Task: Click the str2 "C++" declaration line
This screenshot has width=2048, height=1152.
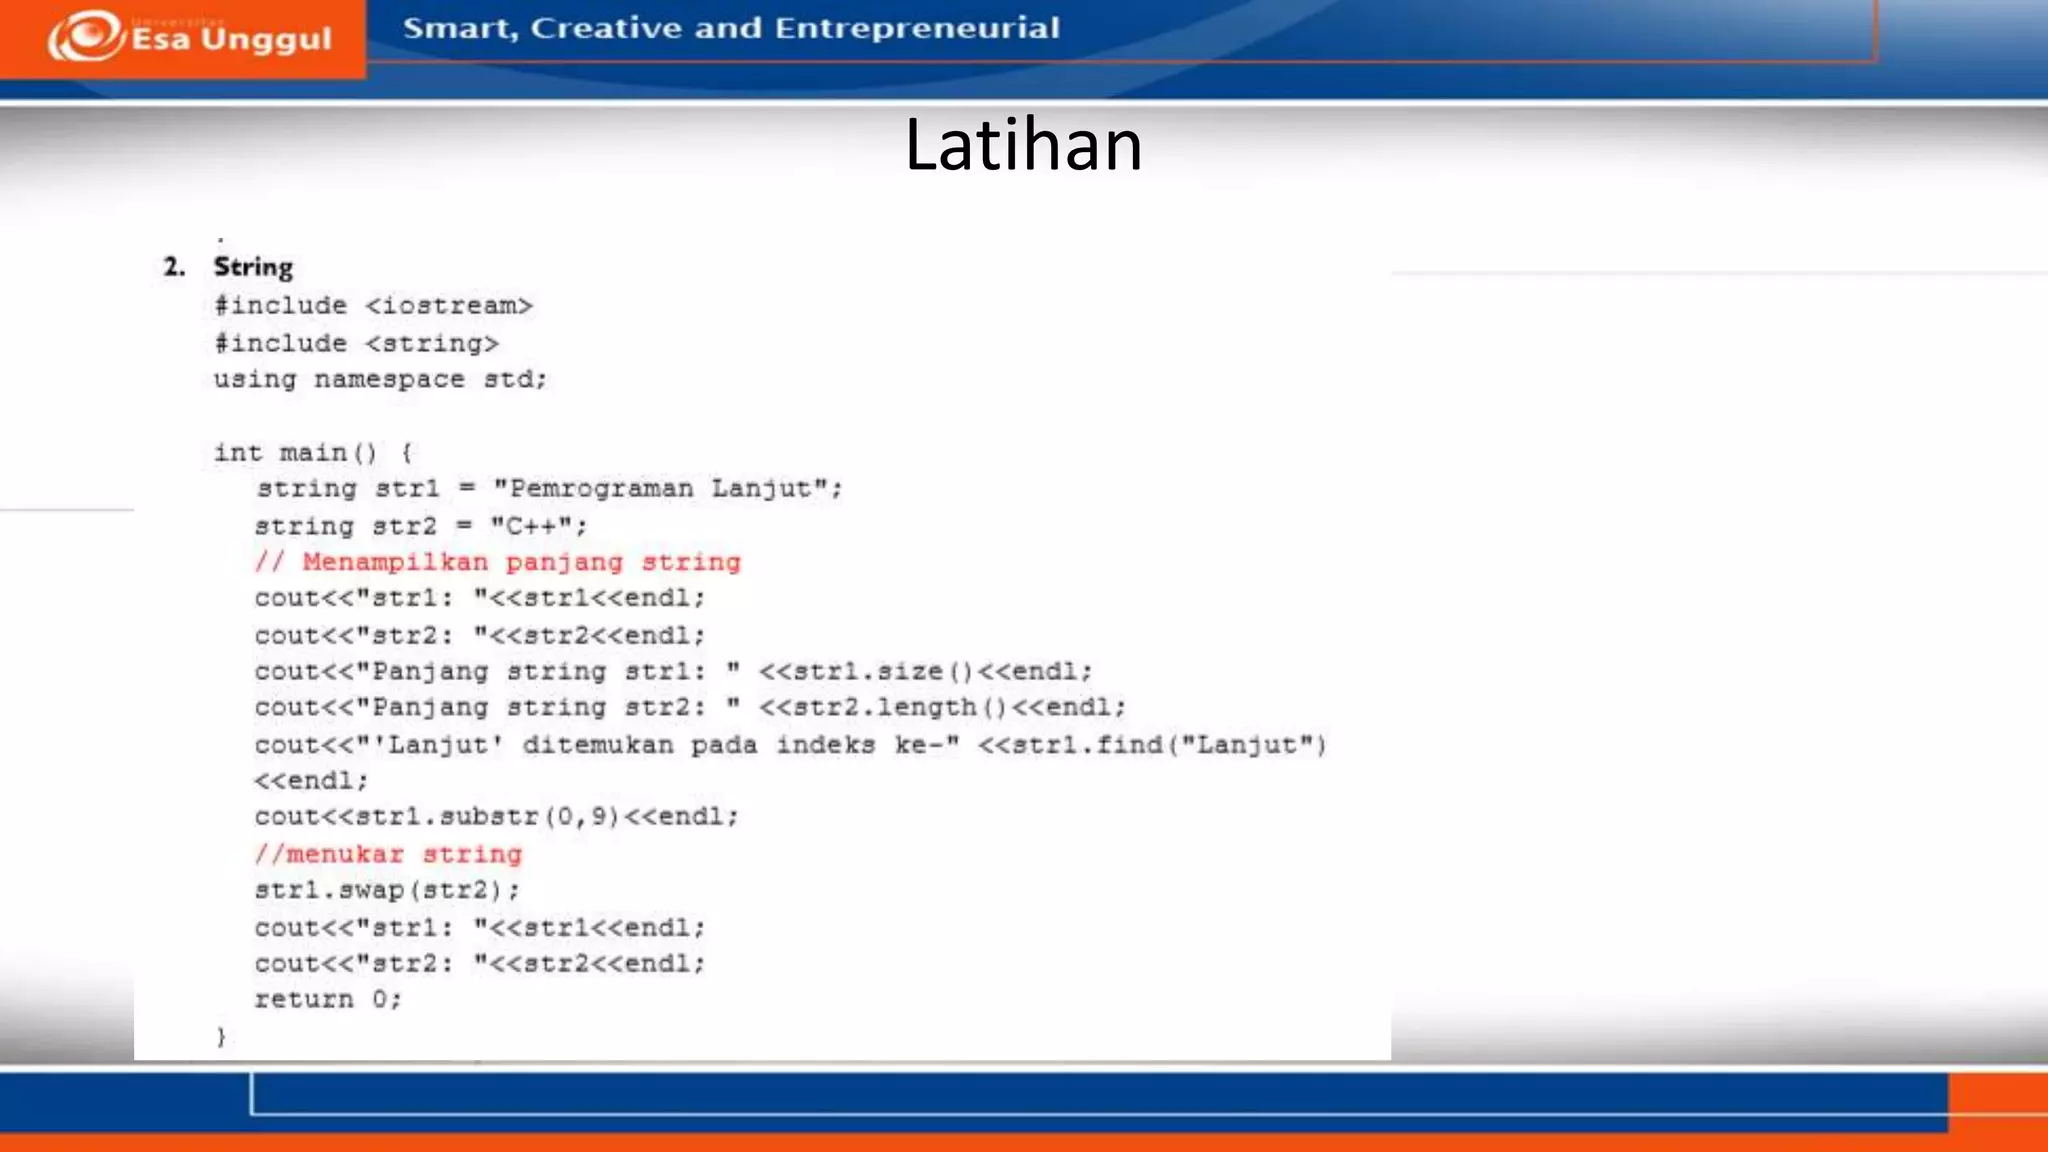Action: [x=420, y=526]
